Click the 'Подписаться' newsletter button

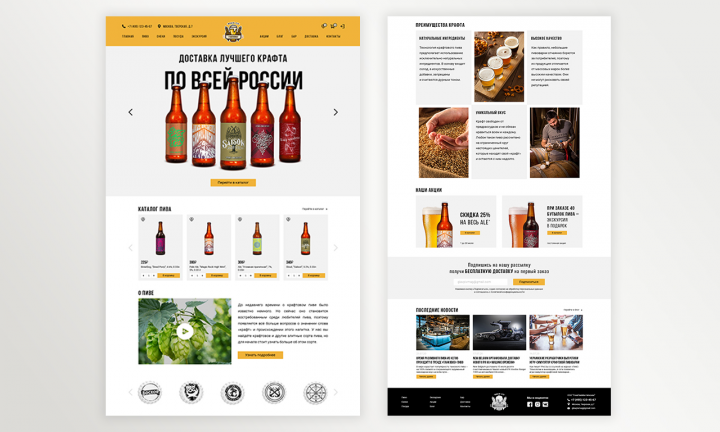pos(529,282)
